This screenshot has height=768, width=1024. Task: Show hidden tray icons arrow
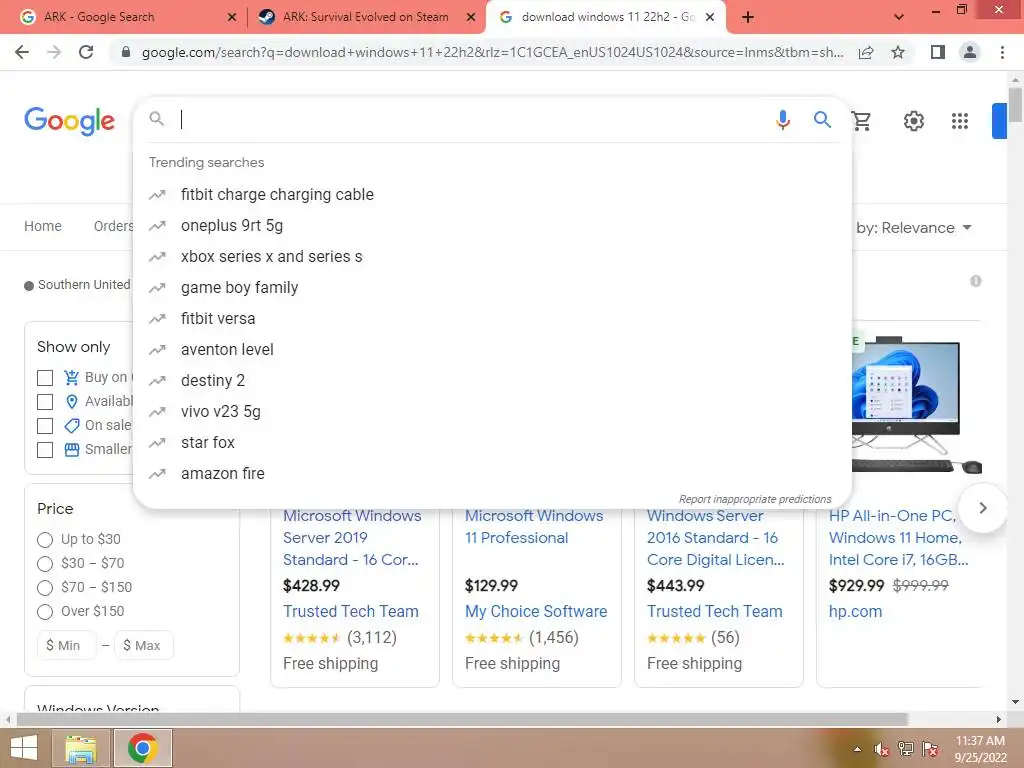(x=857, y=750)
